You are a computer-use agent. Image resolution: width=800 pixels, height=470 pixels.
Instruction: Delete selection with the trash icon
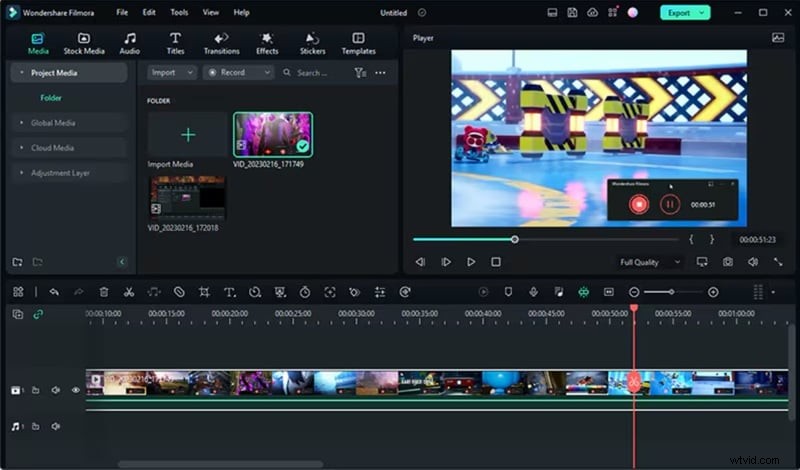click(104, 292)
